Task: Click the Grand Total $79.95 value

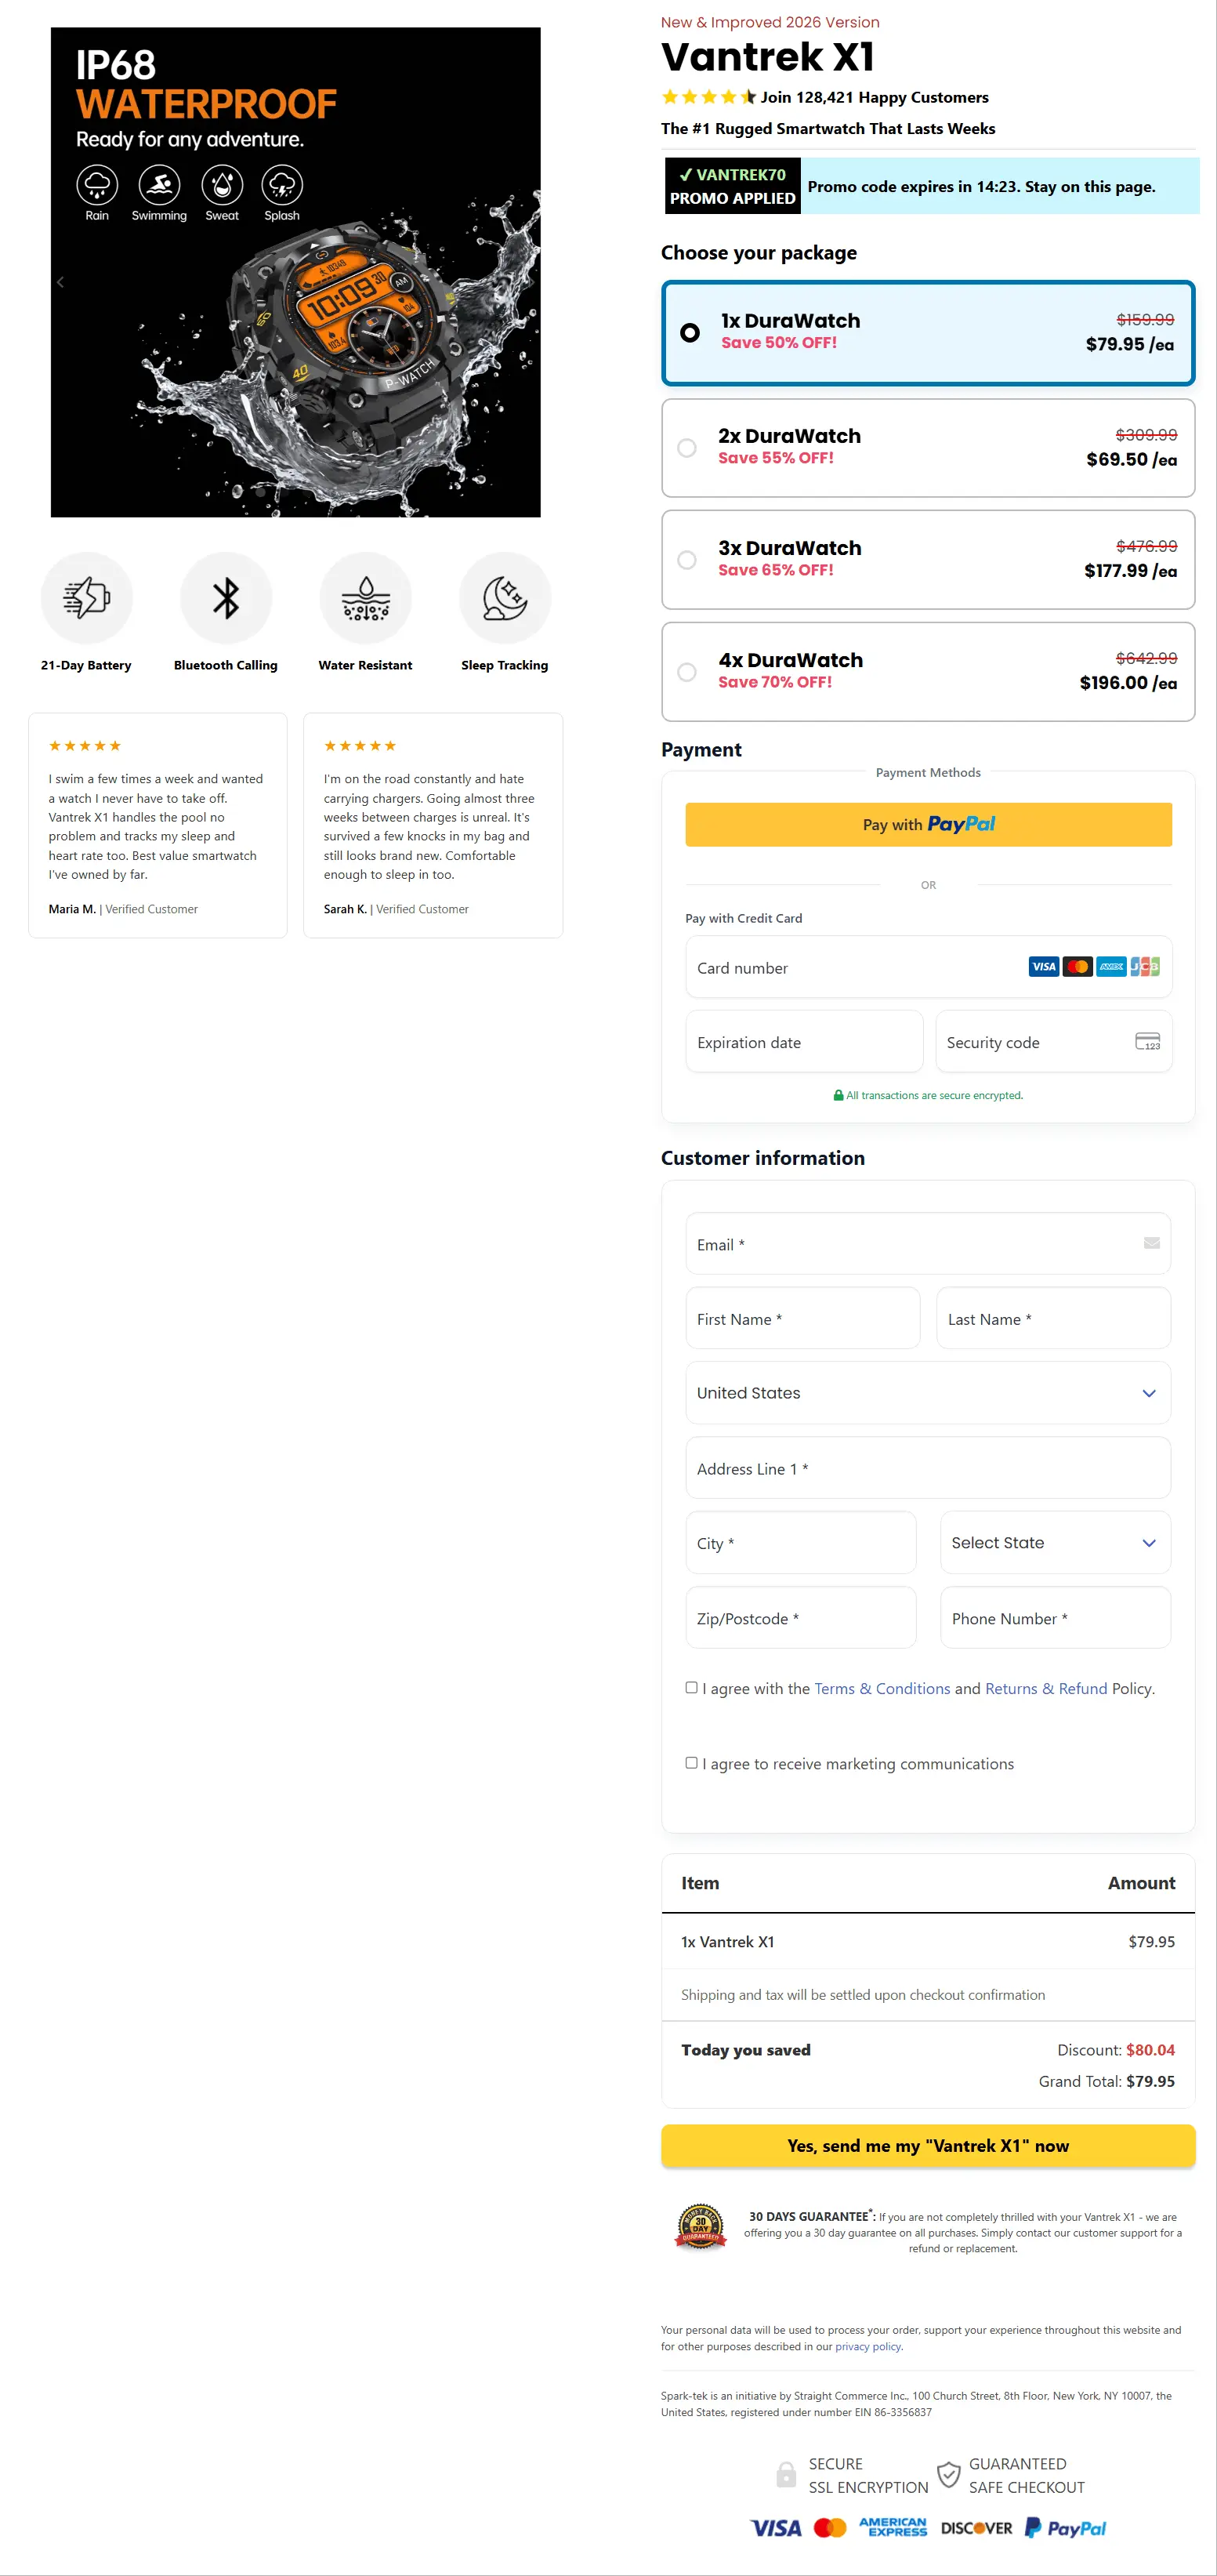Action: pos(1150,2081)
